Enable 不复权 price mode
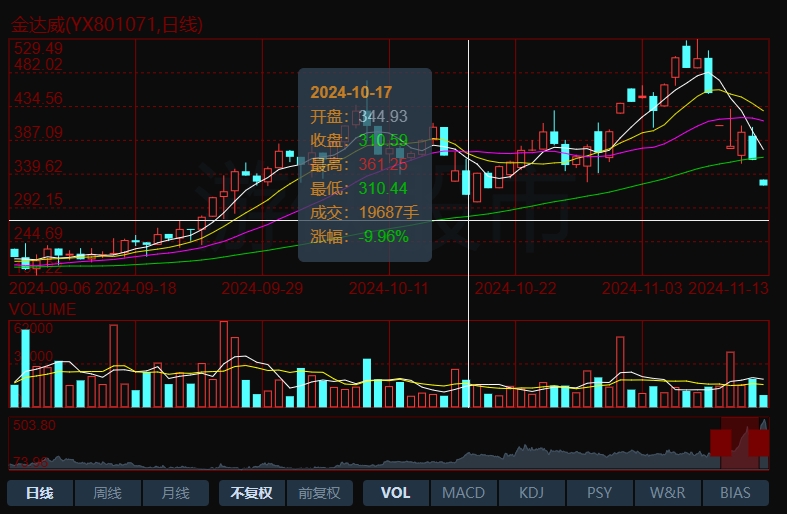787x514 pixels. [251, 493]
